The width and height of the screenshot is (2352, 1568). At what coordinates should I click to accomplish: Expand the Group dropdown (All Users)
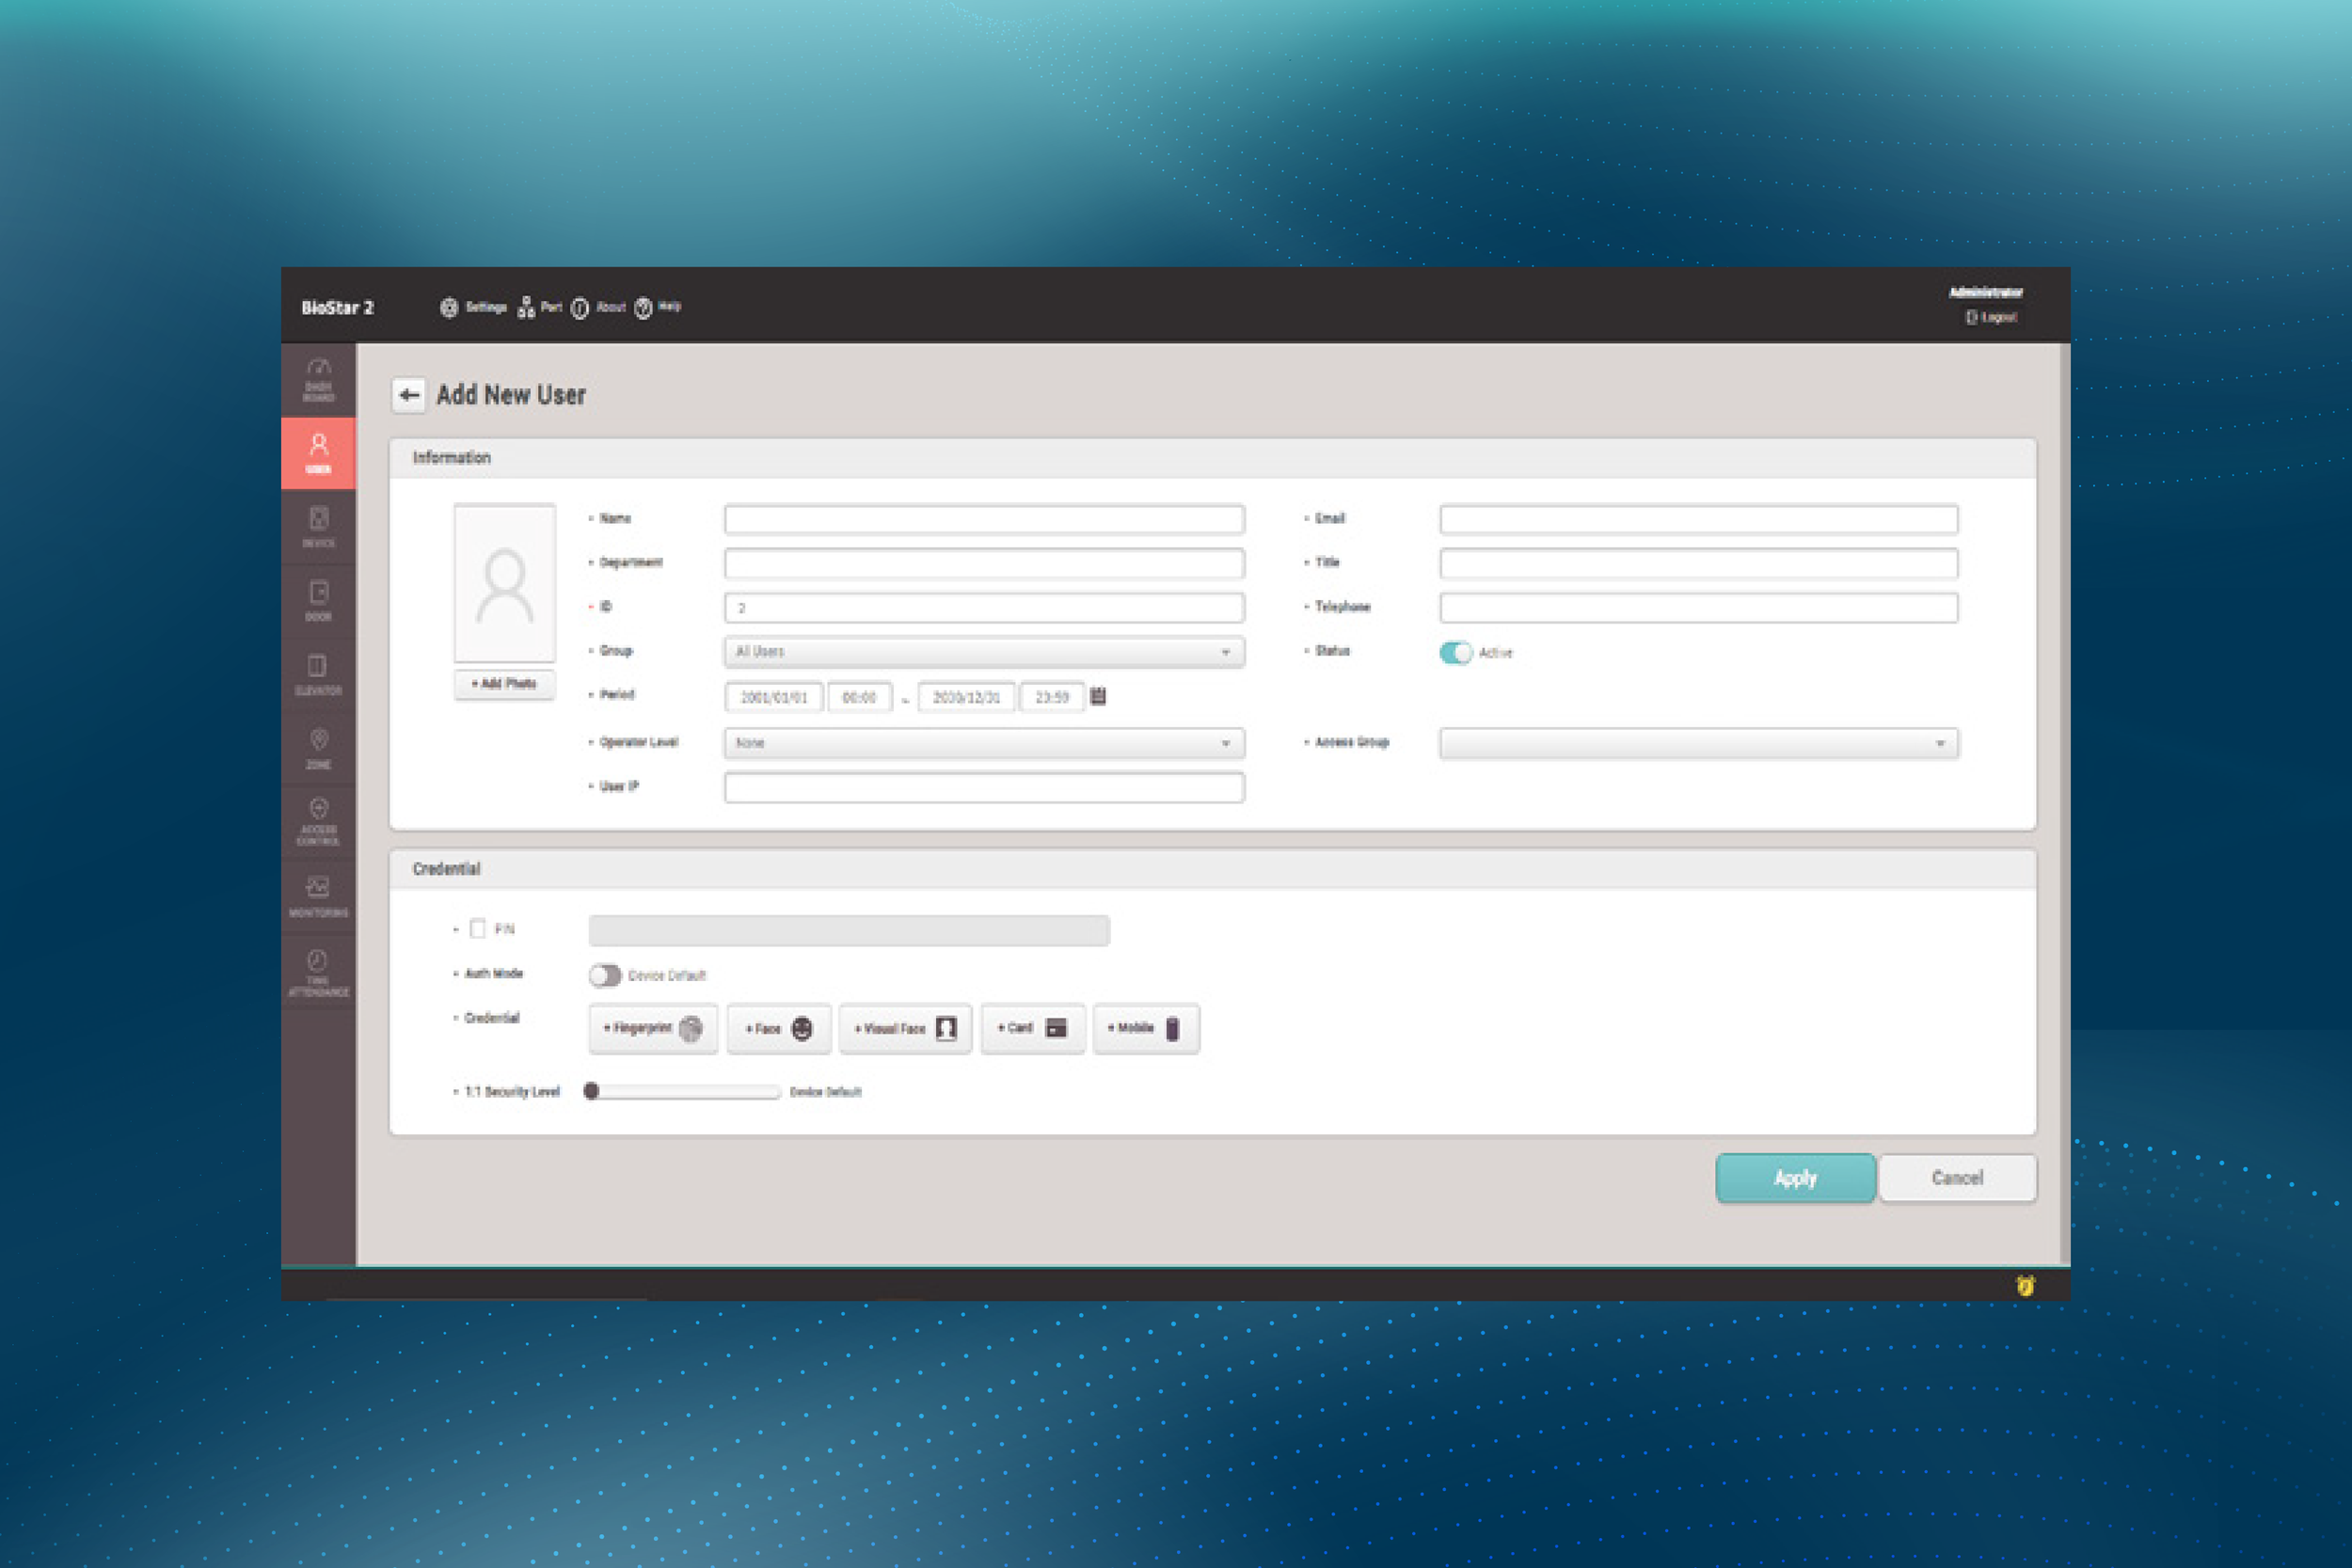984,652
